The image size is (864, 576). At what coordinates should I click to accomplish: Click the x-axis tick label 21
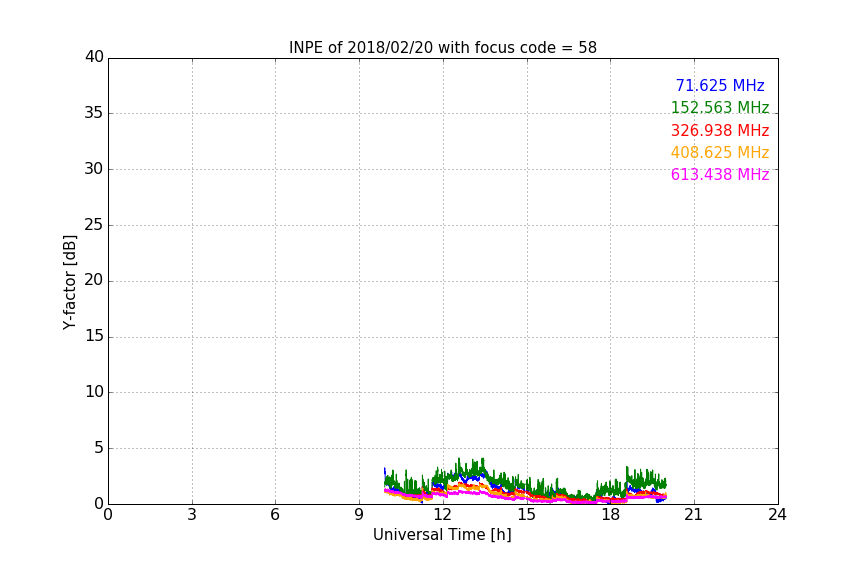click(x=694, y=515)
